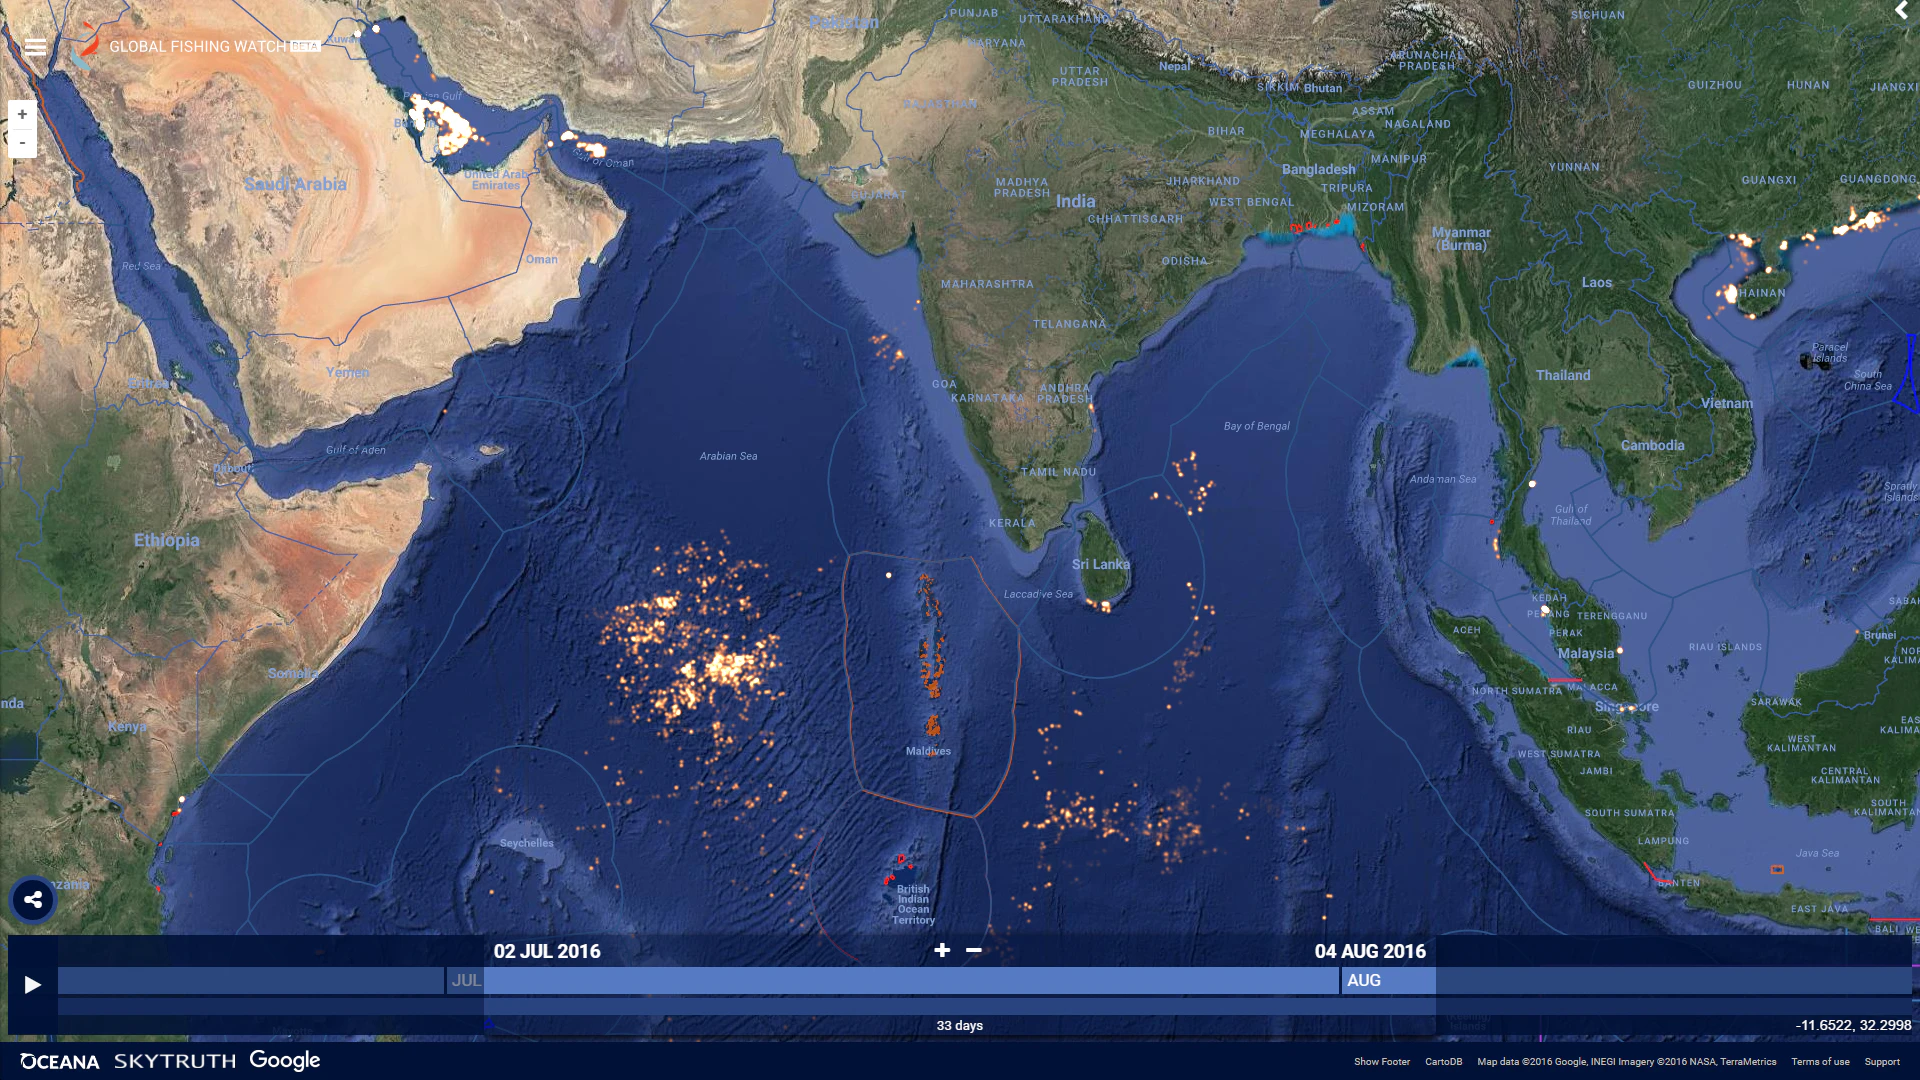Click the coordinates readout at bottom right

pos(1855,1025)
